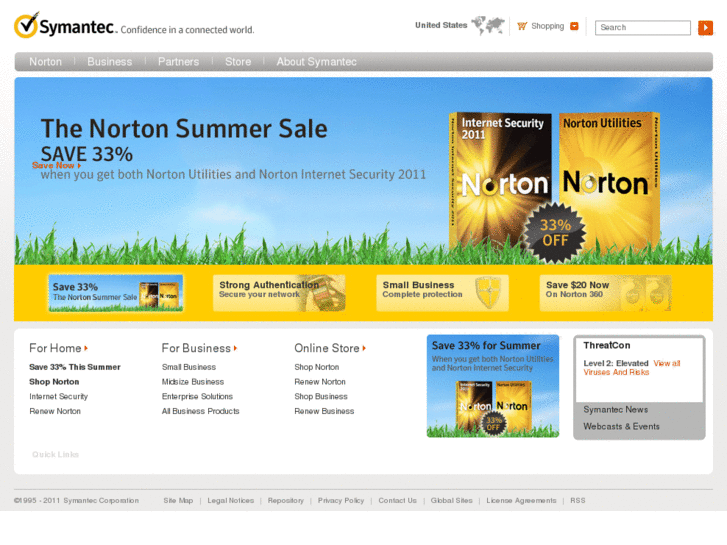This screenshot has height=545, width=727.
Task: Open the Online Store section heading
Action: [330, 348]
